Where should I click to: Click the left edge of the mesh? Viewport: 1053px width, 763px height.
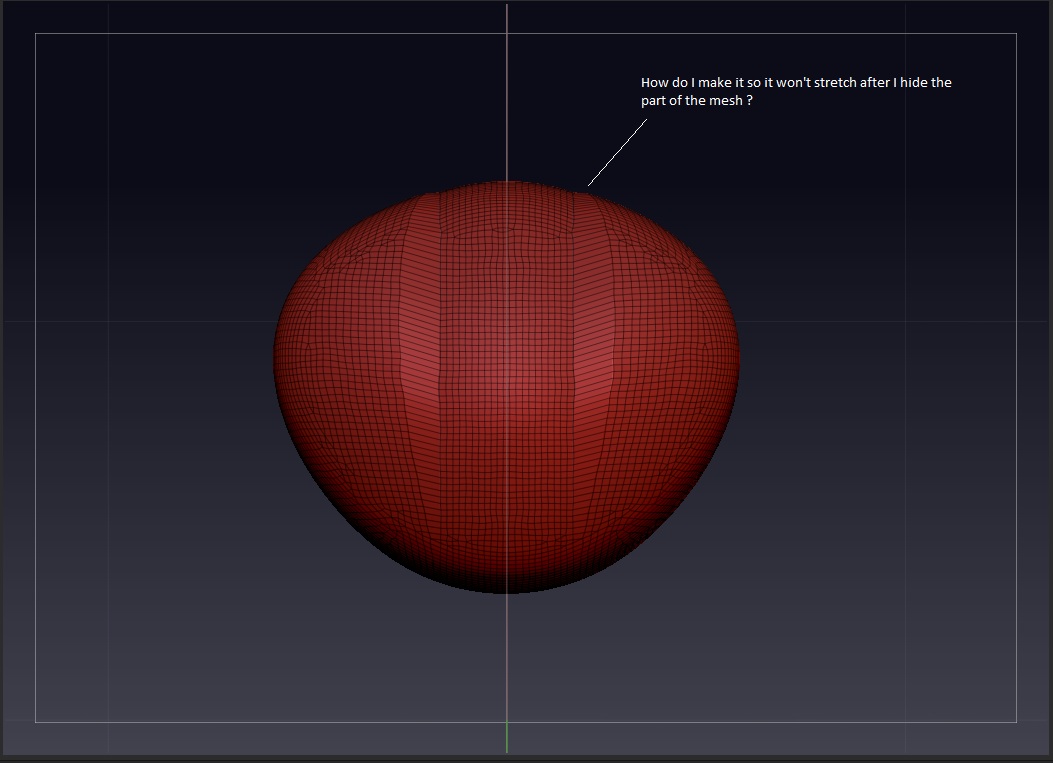[273, 370]
